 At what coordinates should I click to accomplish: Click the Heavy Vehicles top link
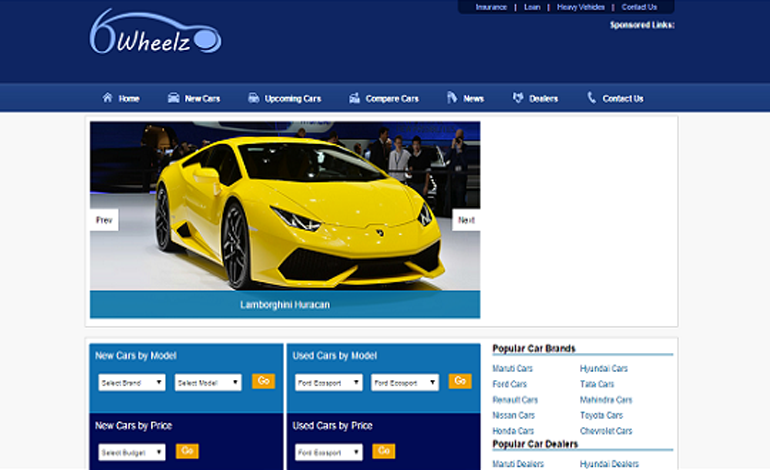[x=580, y=7]
